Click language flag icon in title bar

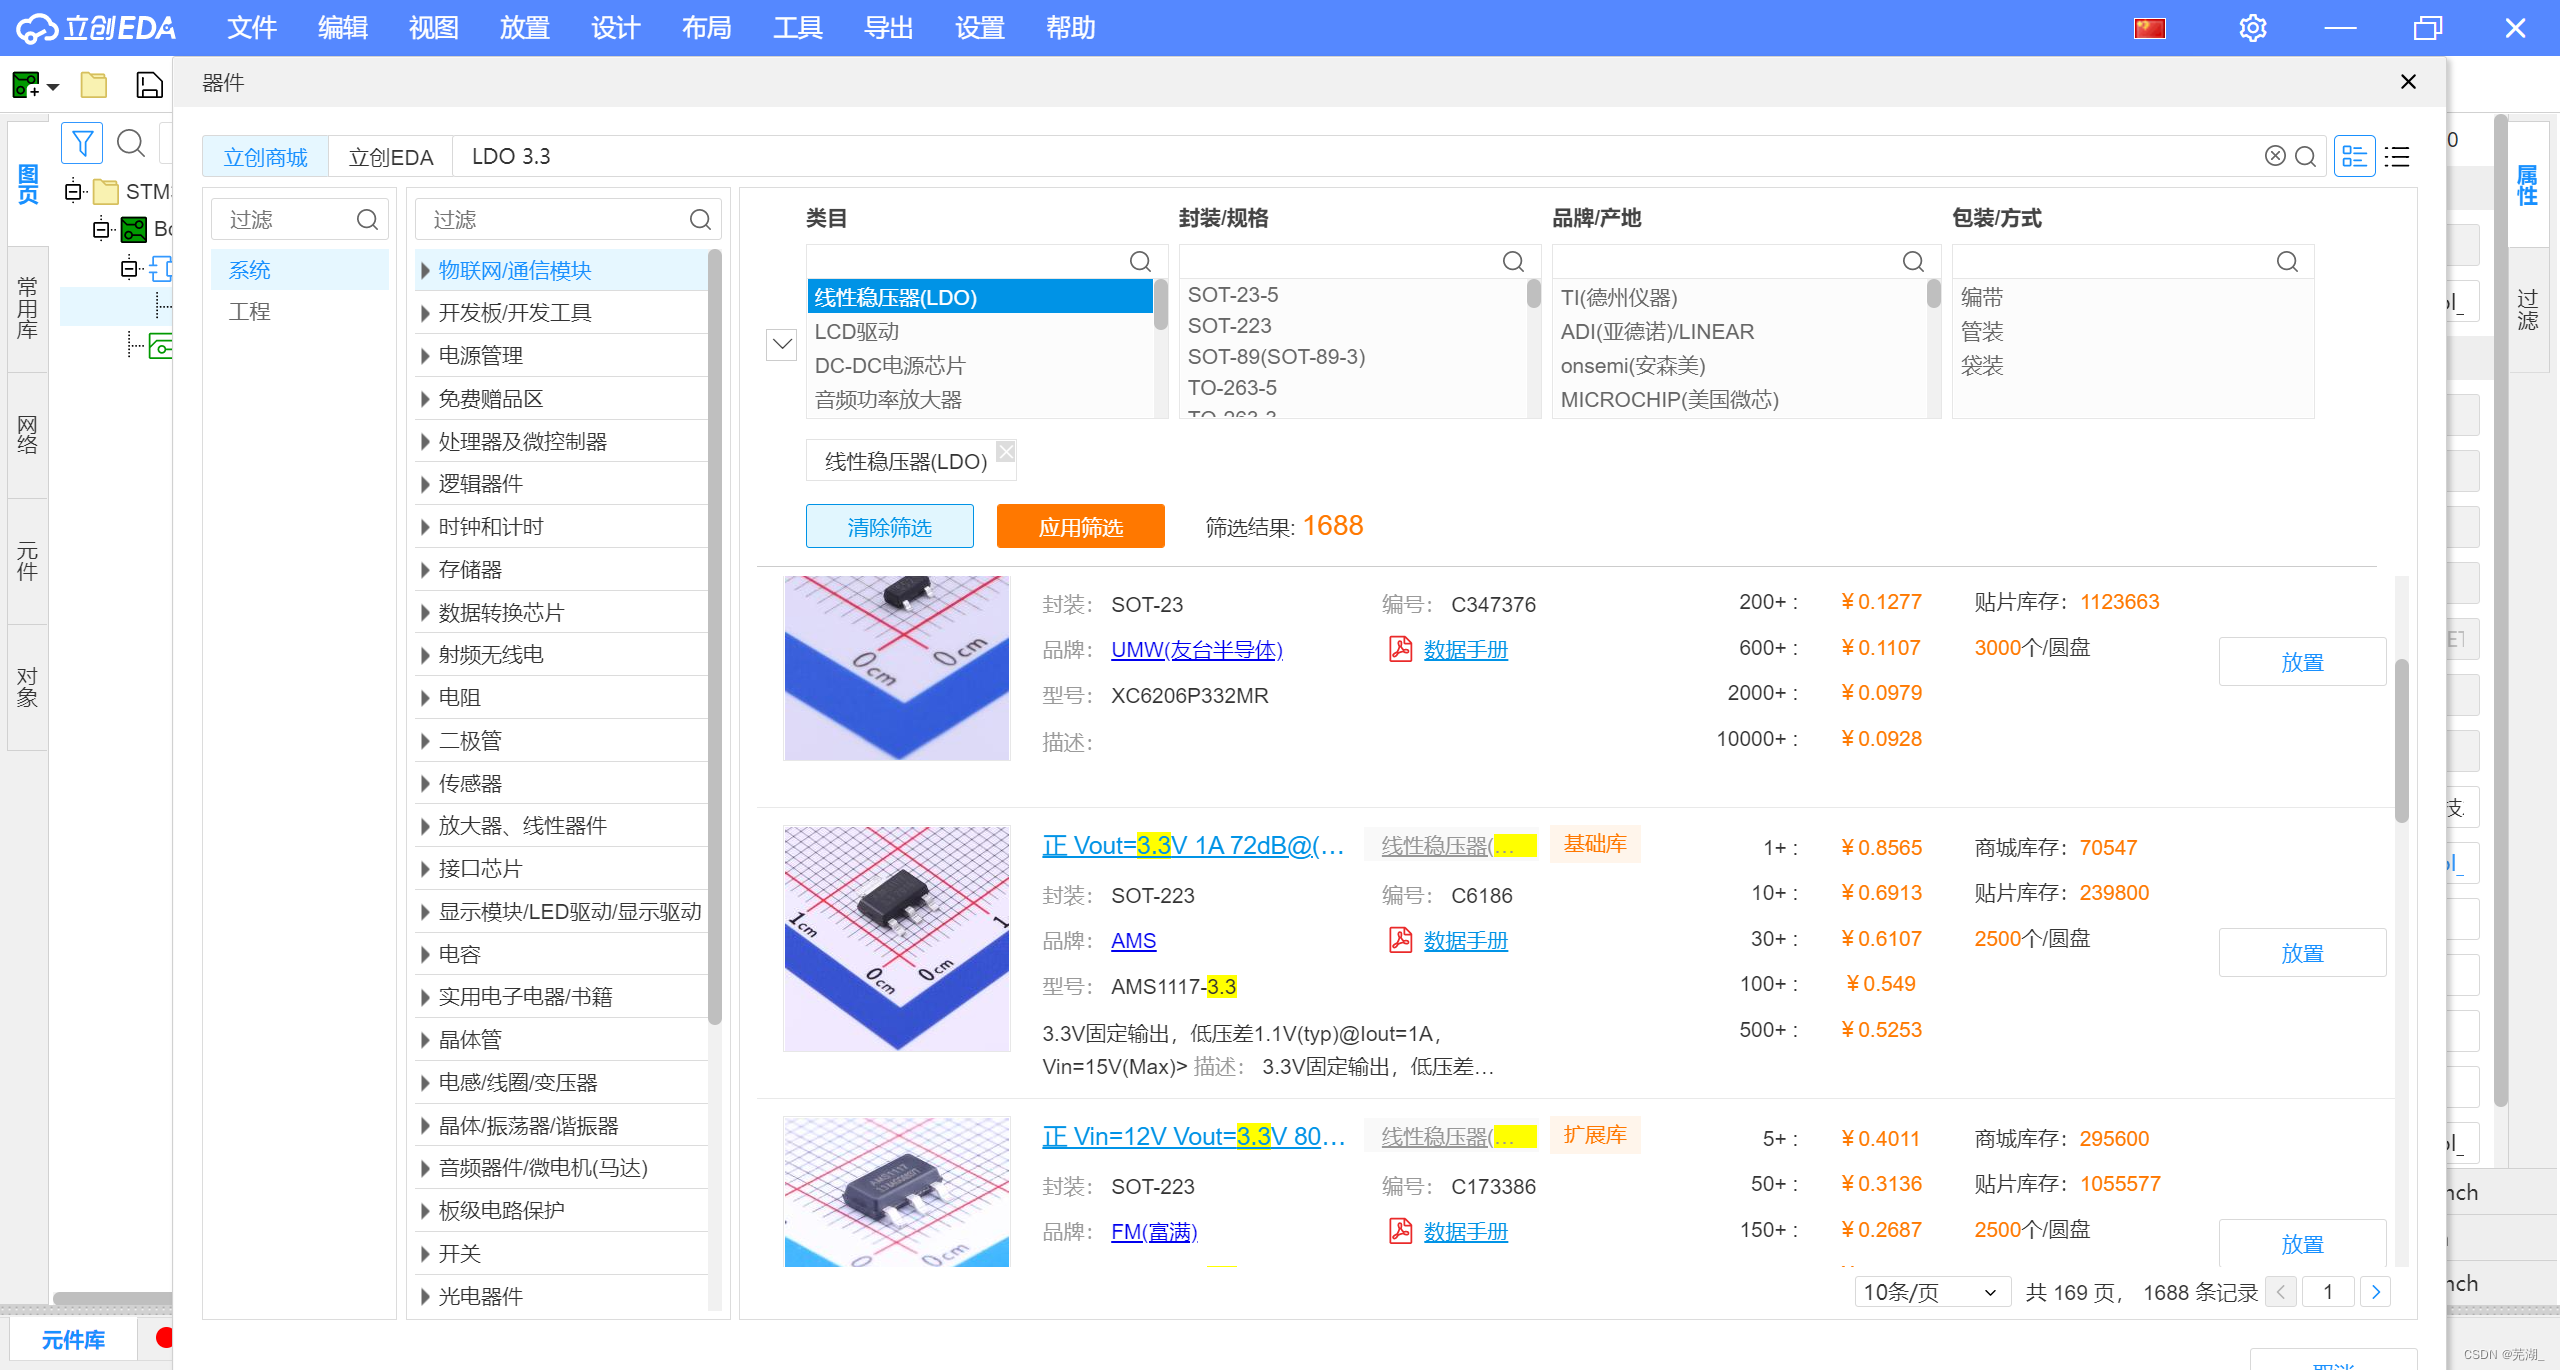point(2149,27)
